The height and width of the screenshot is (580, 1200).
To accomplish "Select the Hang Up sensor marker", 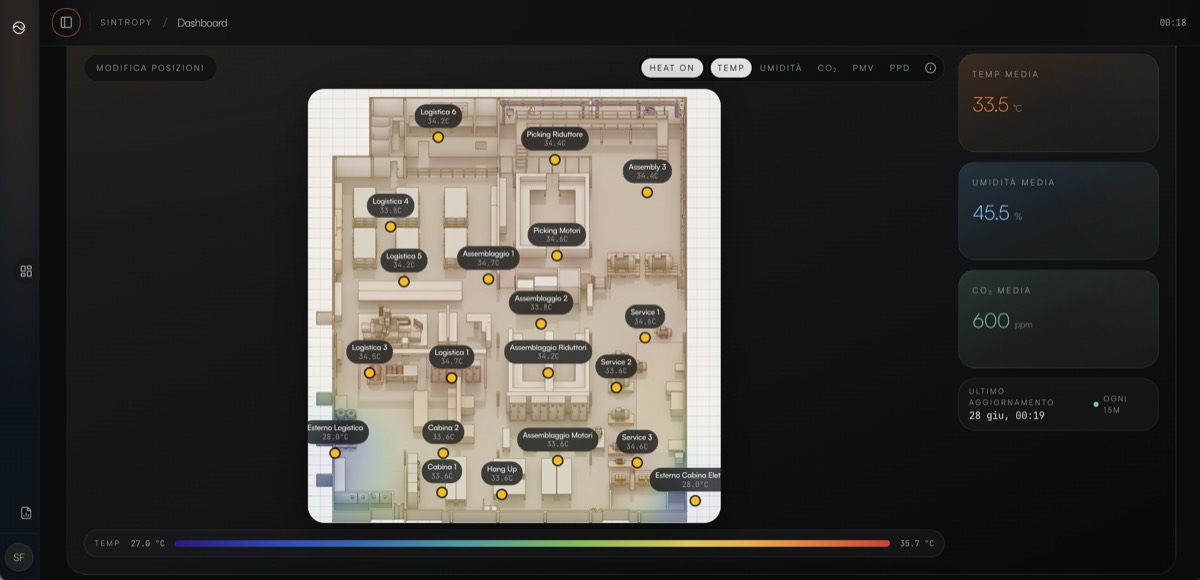I will click(502, 494).
